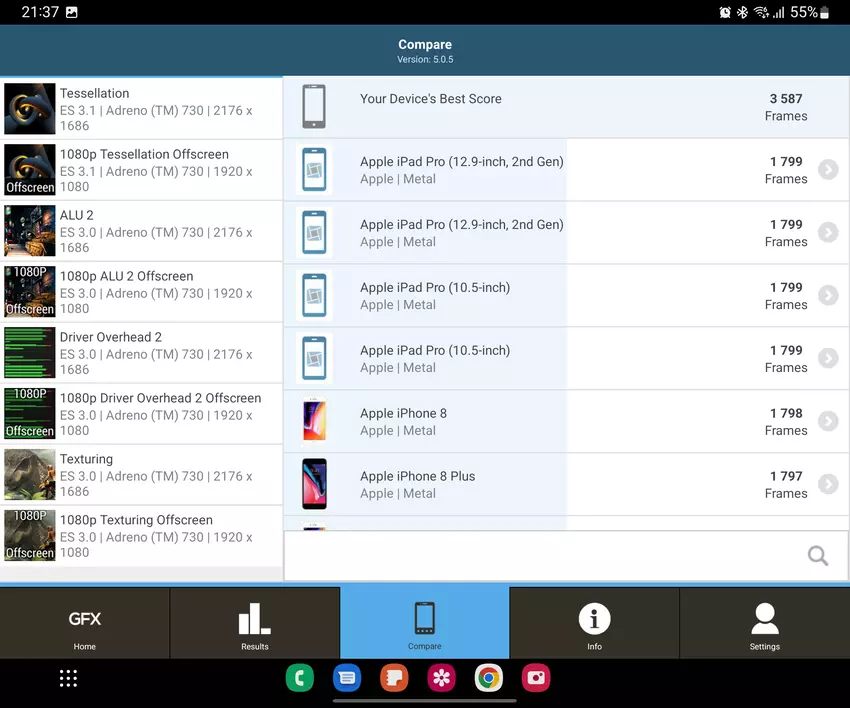Viewport: 850px width, 708px height.
Task: Switch to the Results tab
Action: (255, 624)
